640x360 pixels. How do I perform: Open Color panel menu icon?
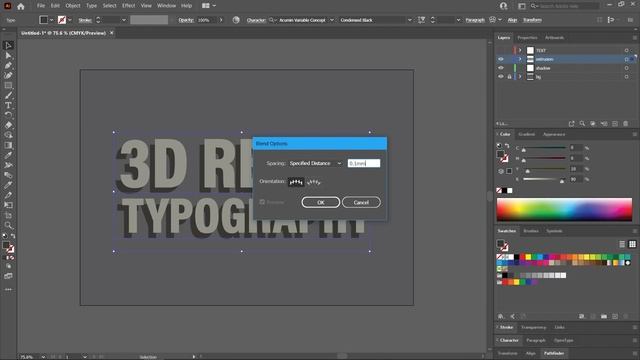pos(635,134)
